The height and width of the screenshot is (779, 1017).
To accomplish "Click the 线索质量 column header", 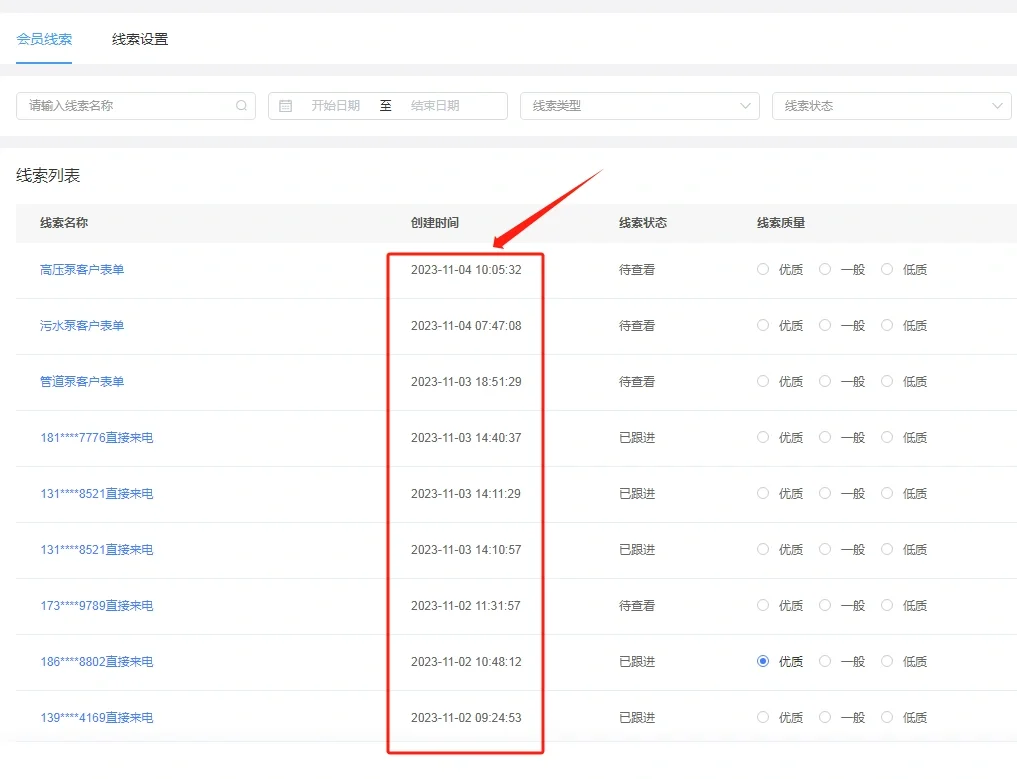I will [x=781, y=222].
